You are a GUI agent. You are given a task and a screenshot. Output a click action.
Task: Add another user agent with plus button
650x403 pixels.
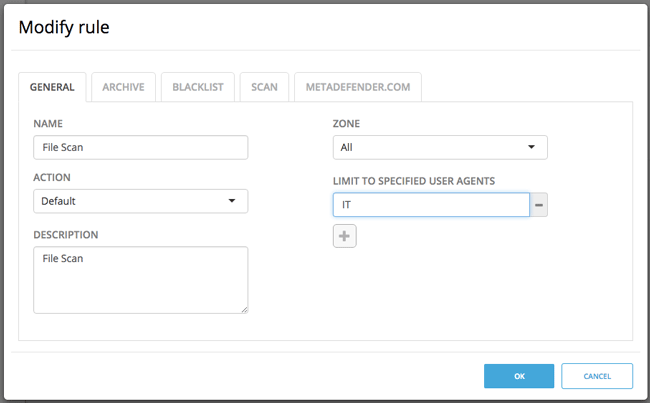[344, 236]
